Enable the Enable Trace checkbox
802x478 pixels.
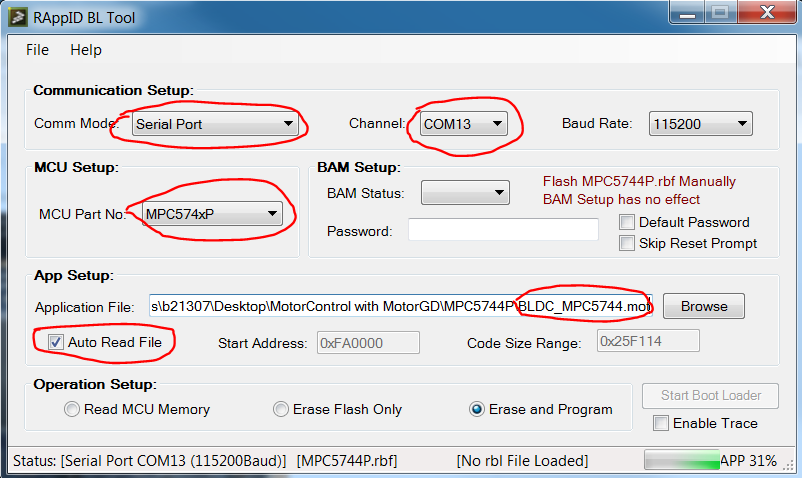click(x=660, y=423)
